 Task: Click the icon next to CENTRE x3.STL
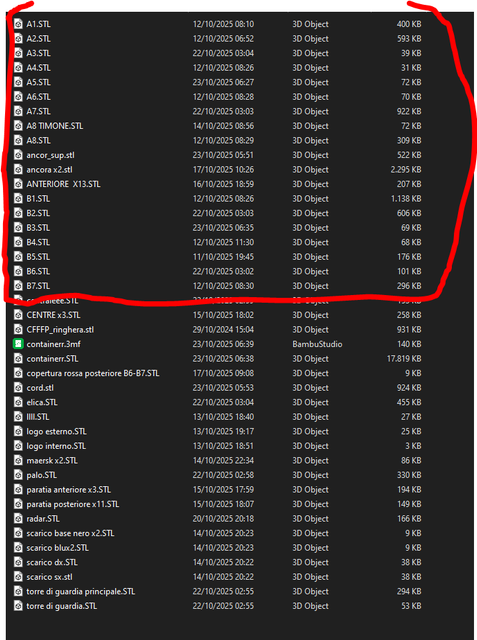[x=18, y=315]
